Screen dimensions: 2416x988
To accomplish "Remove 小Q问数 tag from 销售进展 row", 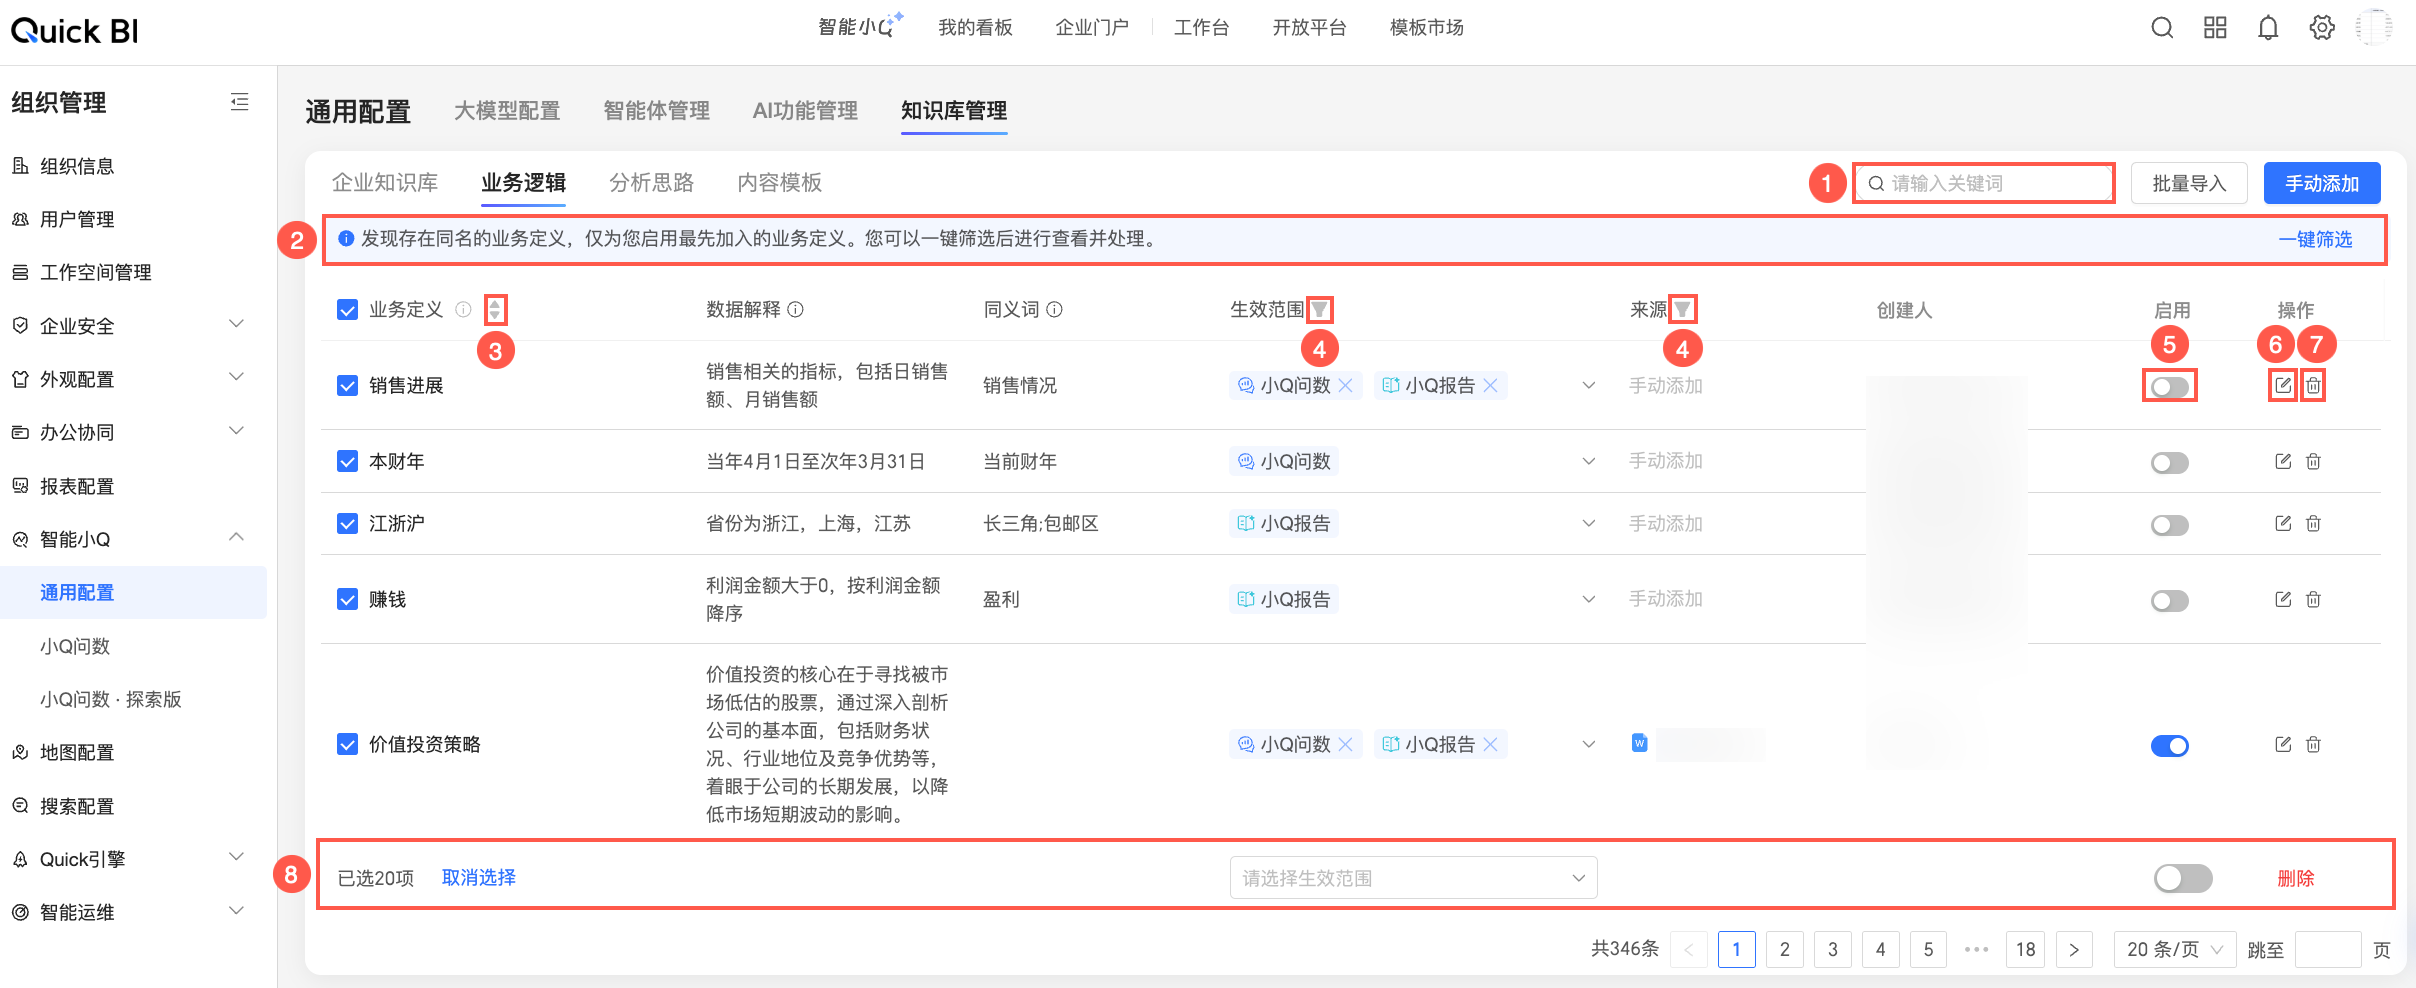I will pyautogui.click(x=1346, y=385).
